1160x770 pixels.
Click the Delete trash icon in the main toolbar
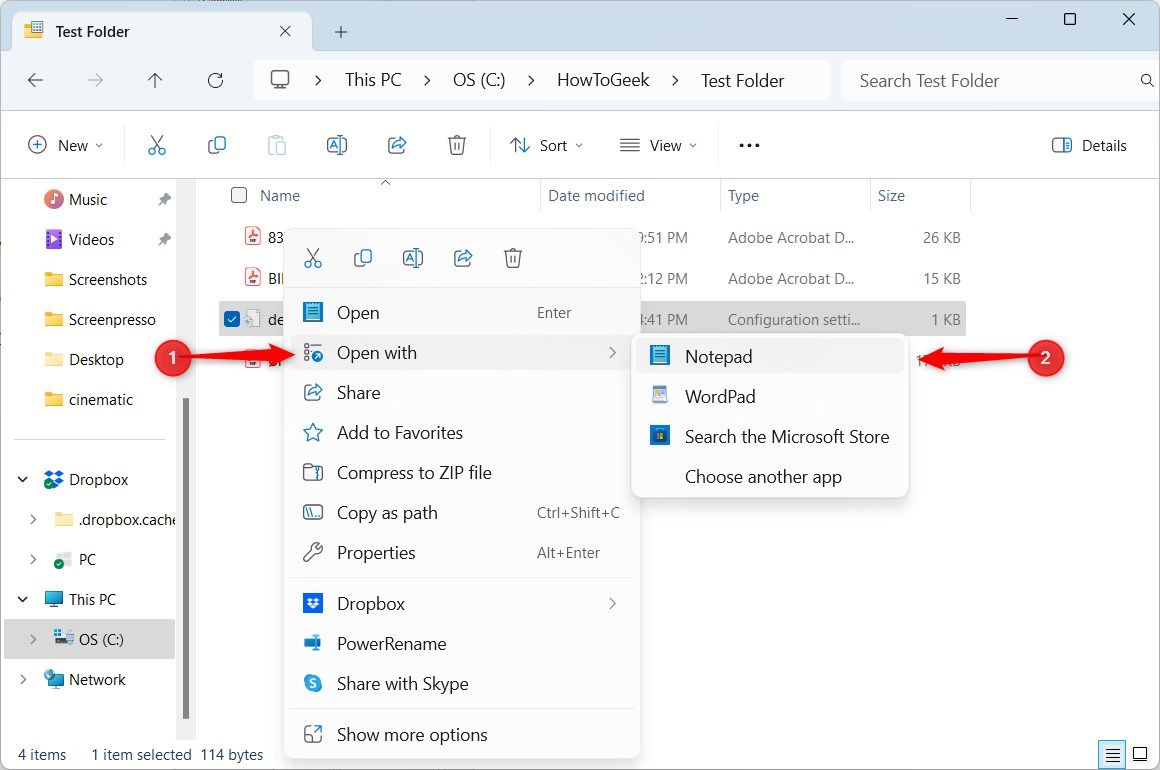pyautogui.click(x=457, y=145)
